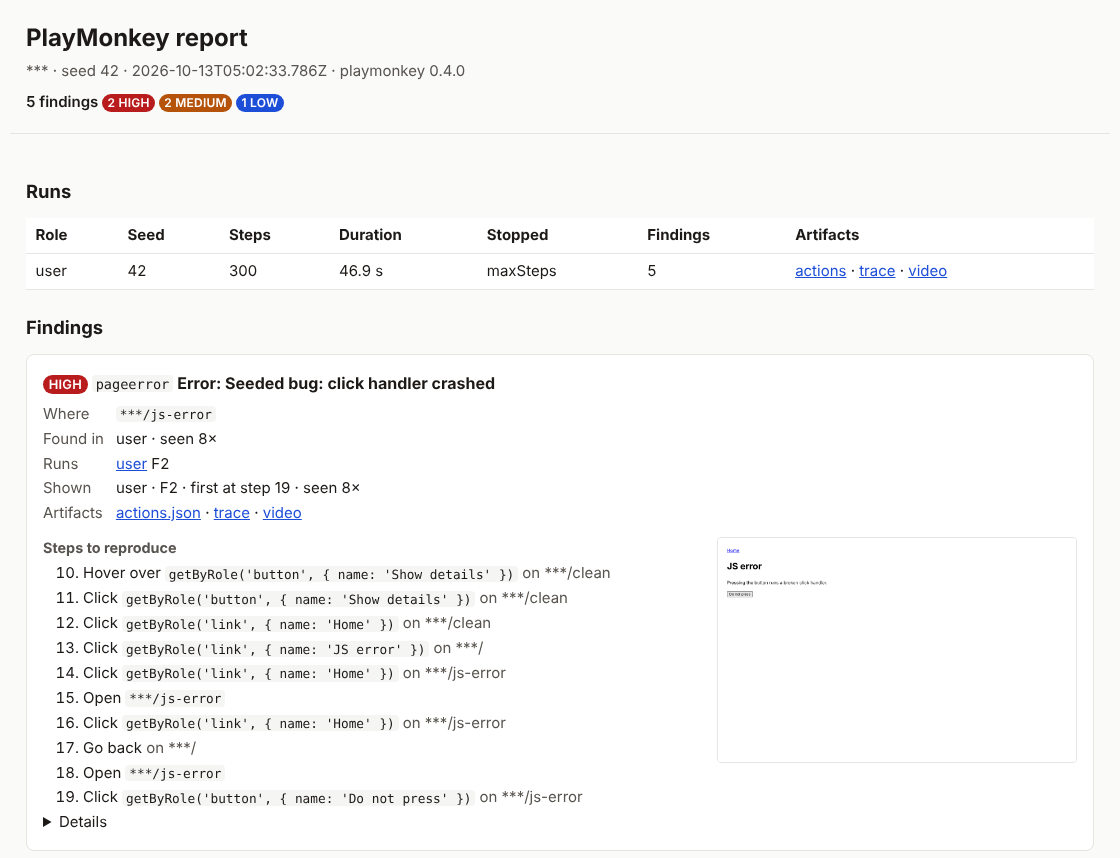Viewport: 1120px width, 858px height.
Task: Open the video link beside actions.json
Action: tap(282, 513)
